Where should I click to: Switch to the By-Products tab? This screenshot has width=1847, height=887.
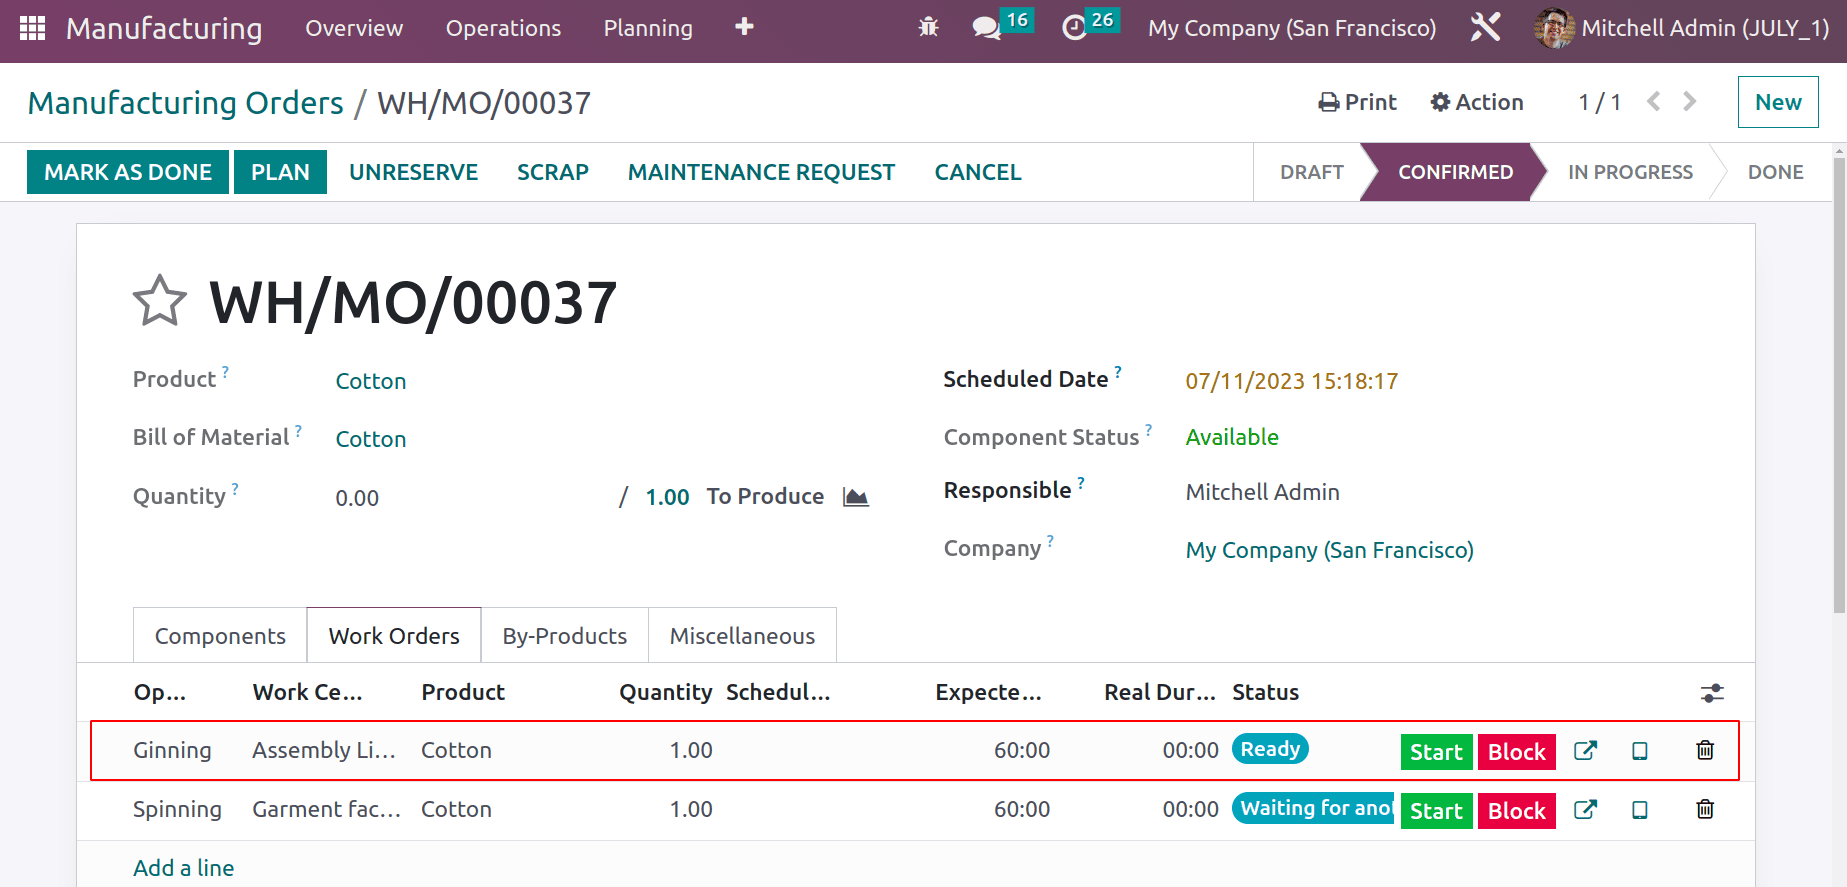pyautogui.click(x=565, y=636)
